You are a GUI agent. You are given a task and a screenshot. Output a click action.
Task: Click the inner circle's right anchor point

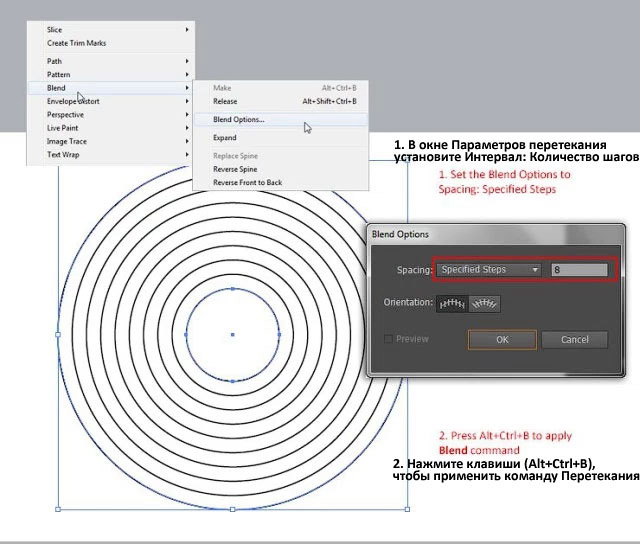[279, 335]
